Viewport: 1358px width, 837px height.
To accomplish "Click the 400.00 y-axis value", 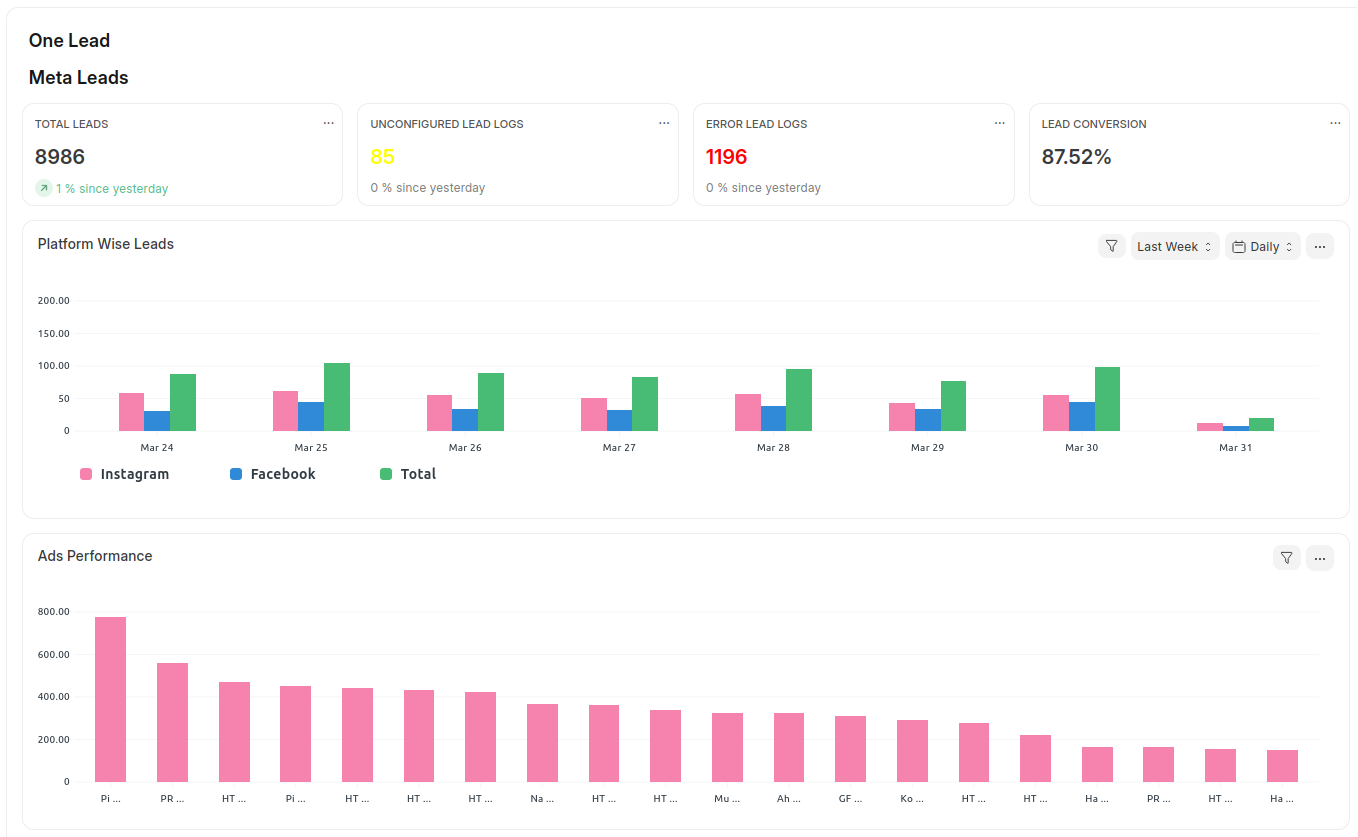I will point(54,697).
